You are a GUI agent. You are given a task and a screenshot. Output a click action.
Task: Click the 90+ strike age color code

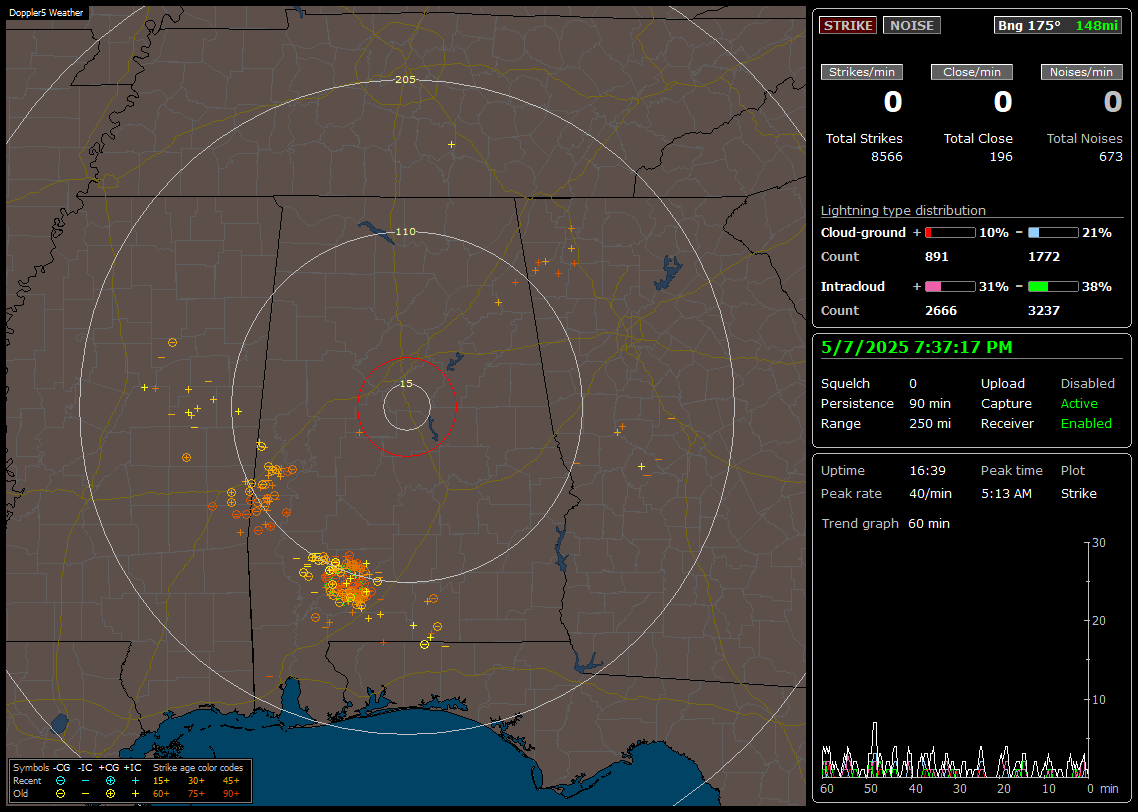(x=231, y=794)
